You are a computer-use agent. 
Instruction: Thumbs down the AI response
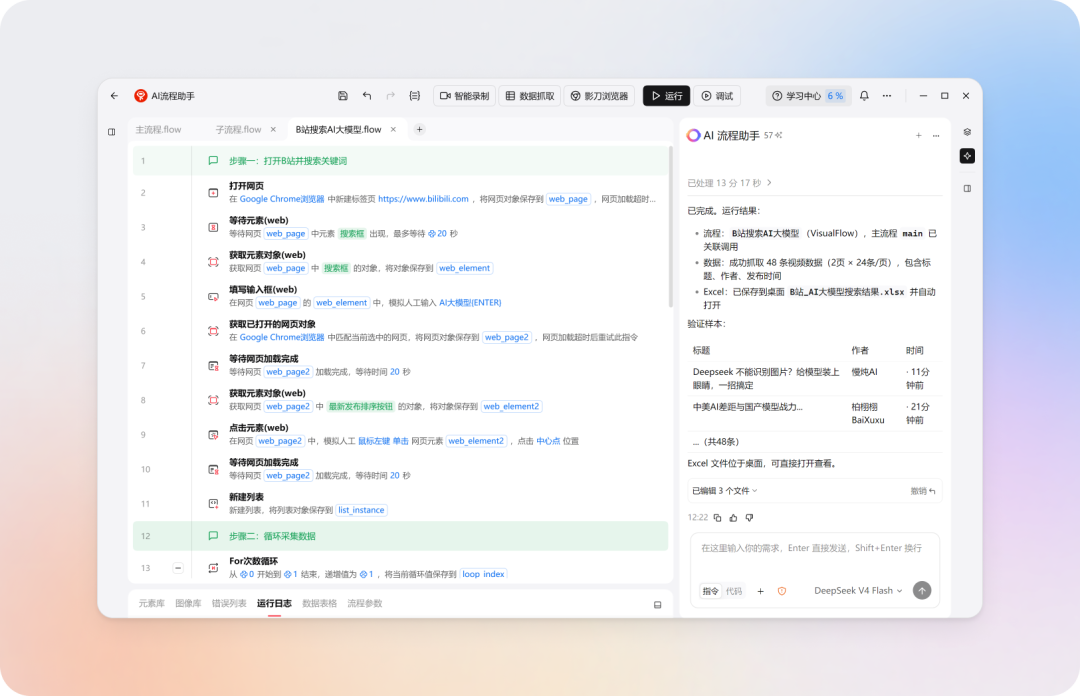(x=749, y=518)
